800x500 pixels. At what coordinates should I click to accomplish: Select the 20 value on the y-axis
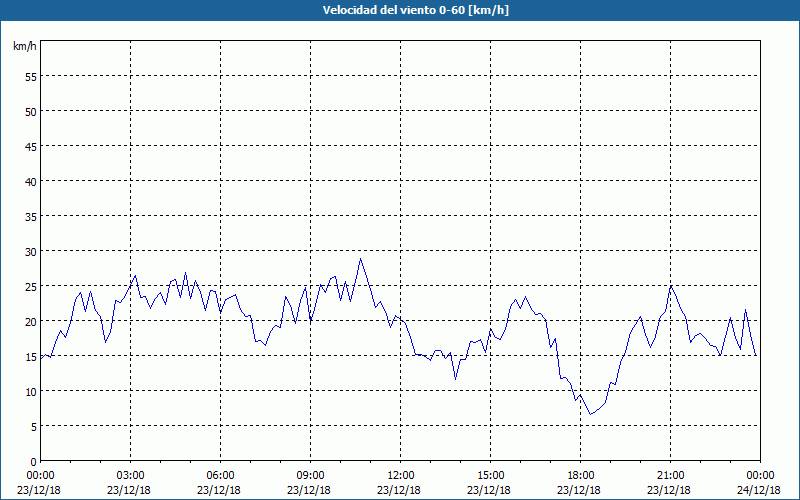(31, 321)
